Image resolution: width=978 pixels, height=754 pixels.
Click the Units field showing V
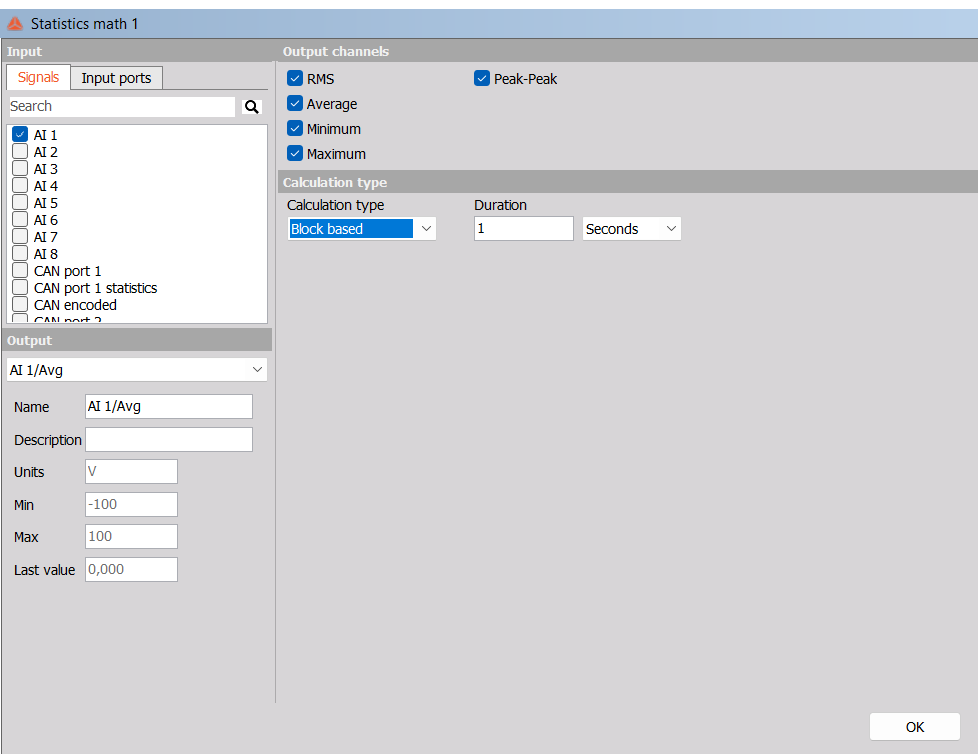point(132,471)
